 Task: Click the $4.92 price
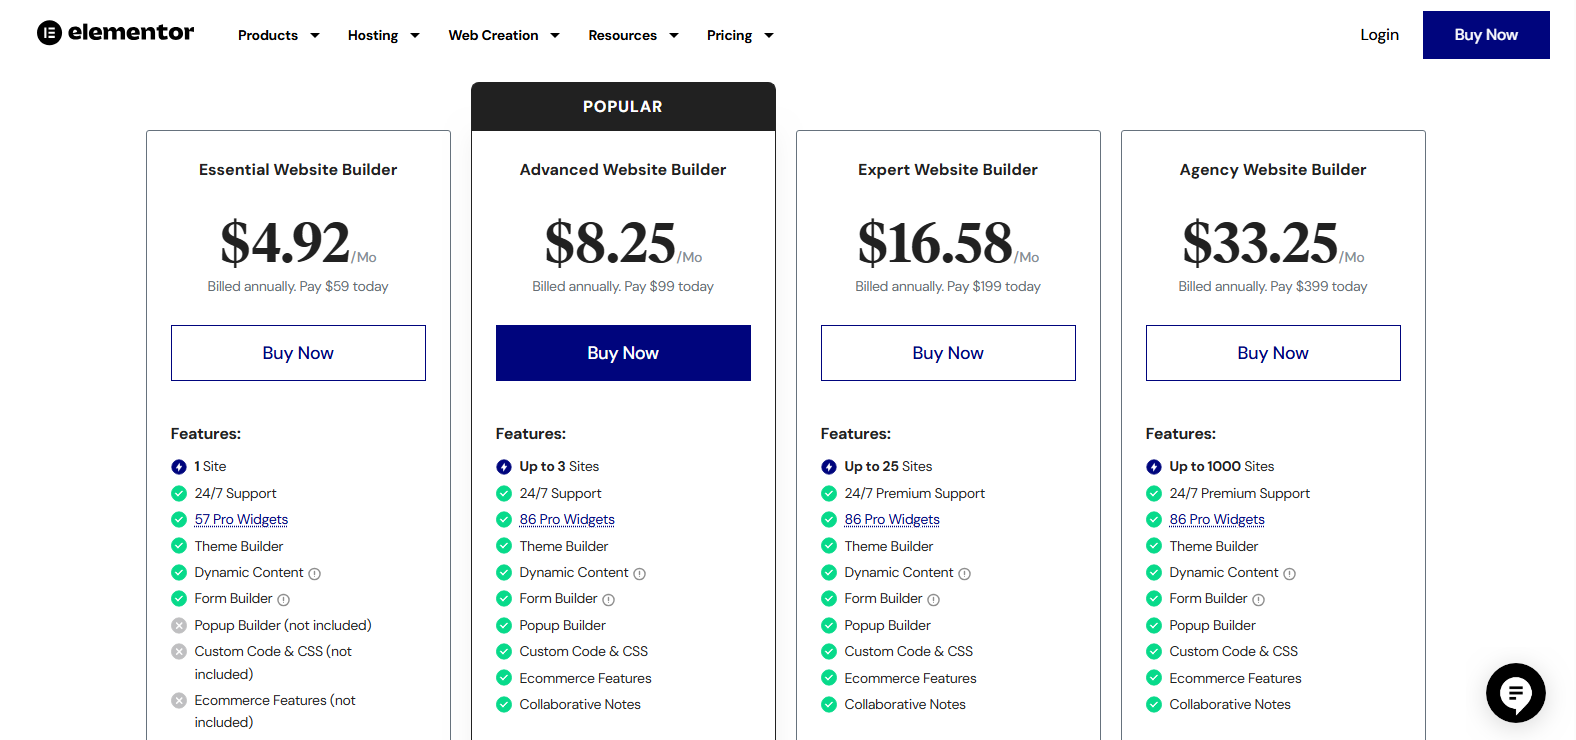coord(285,243)
